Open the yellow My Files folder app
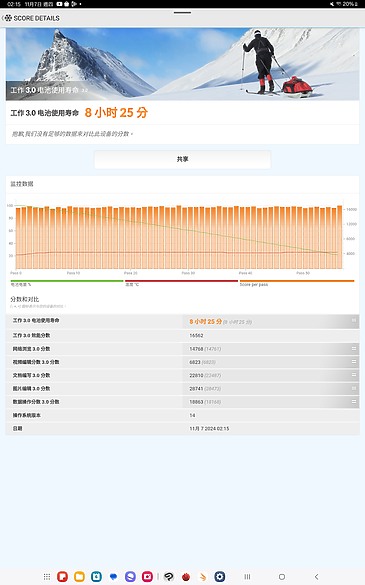365x585 pixels. 79,576
